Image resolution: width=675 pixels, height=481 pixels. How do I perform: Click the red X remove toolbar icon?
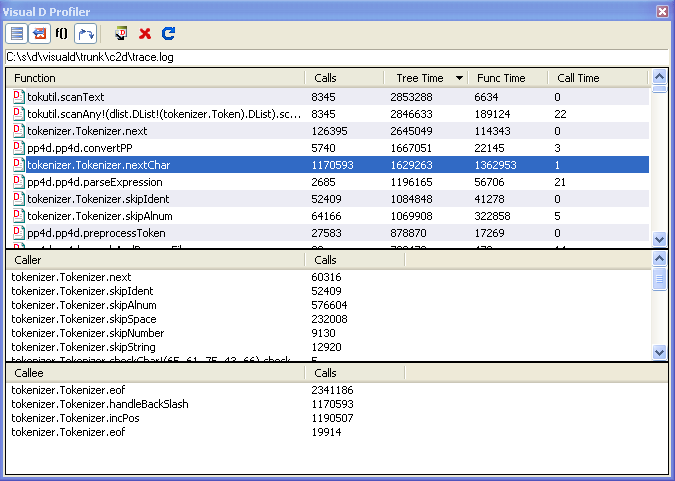click(x=145, y=33)
